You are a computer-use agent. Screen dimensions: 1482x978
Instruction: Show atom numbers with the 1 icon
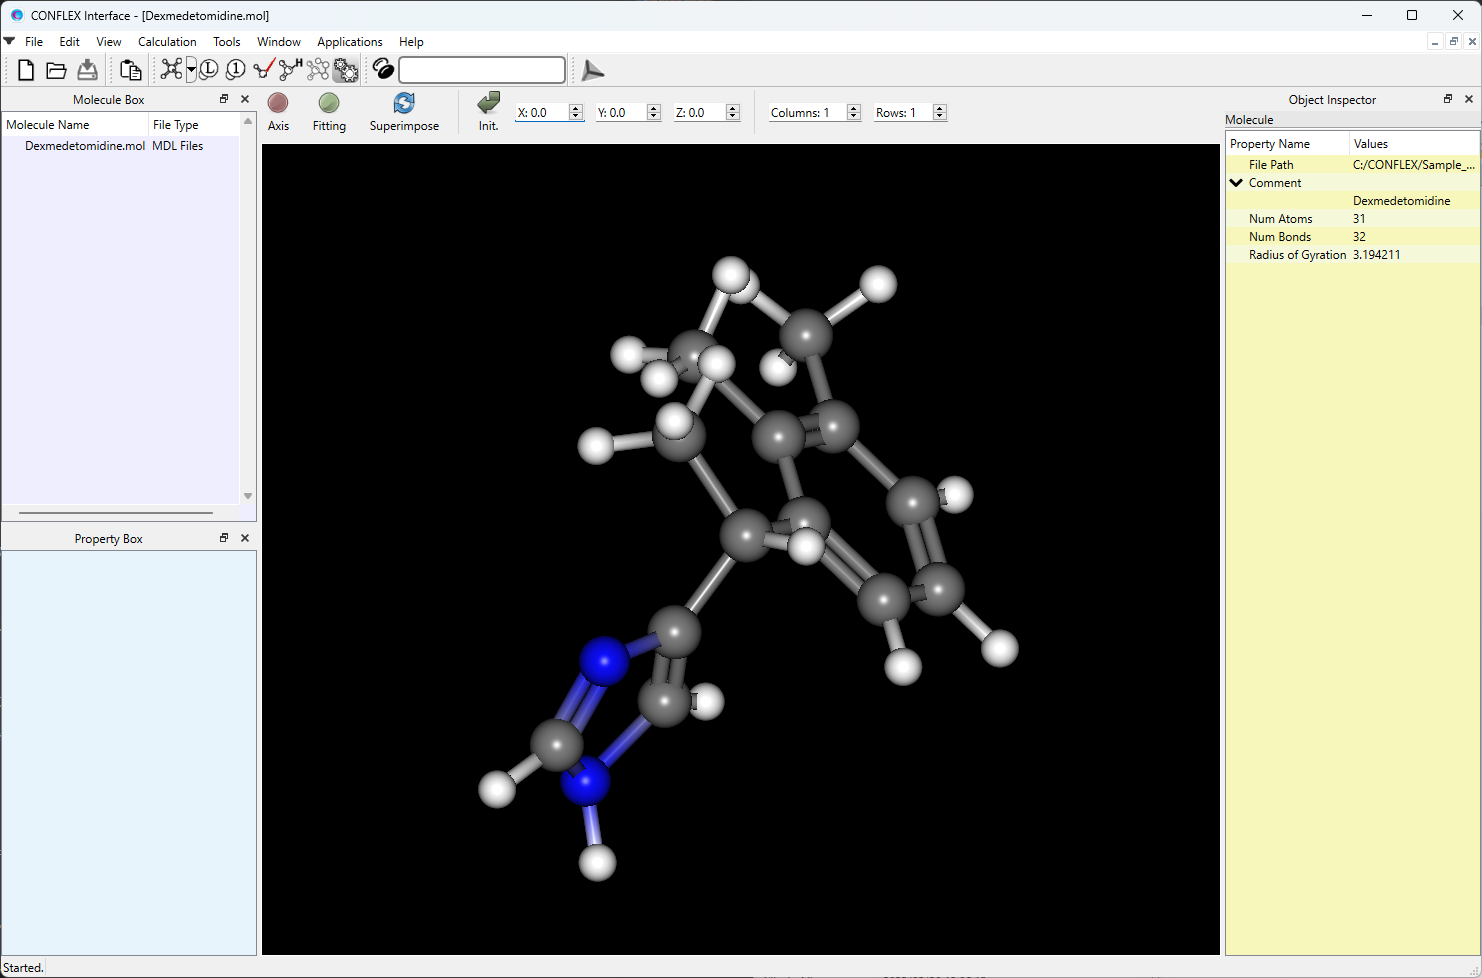pyautogui.click(x=235, y=70)
